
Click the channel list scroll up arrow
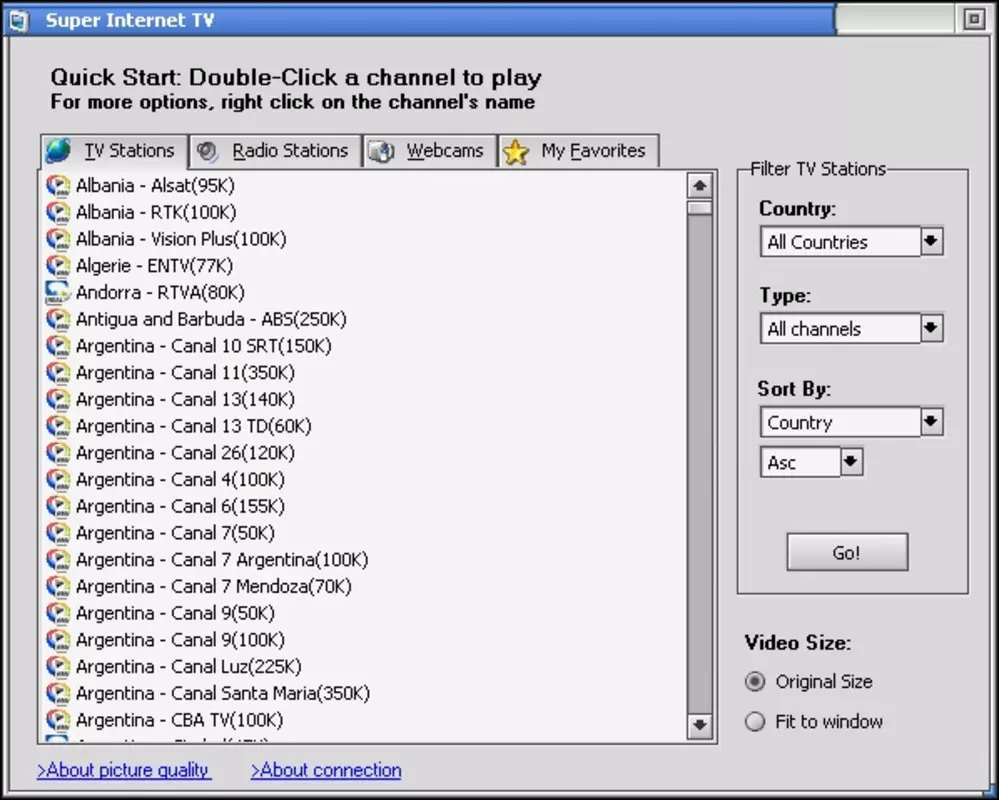(x=700, y=186)
